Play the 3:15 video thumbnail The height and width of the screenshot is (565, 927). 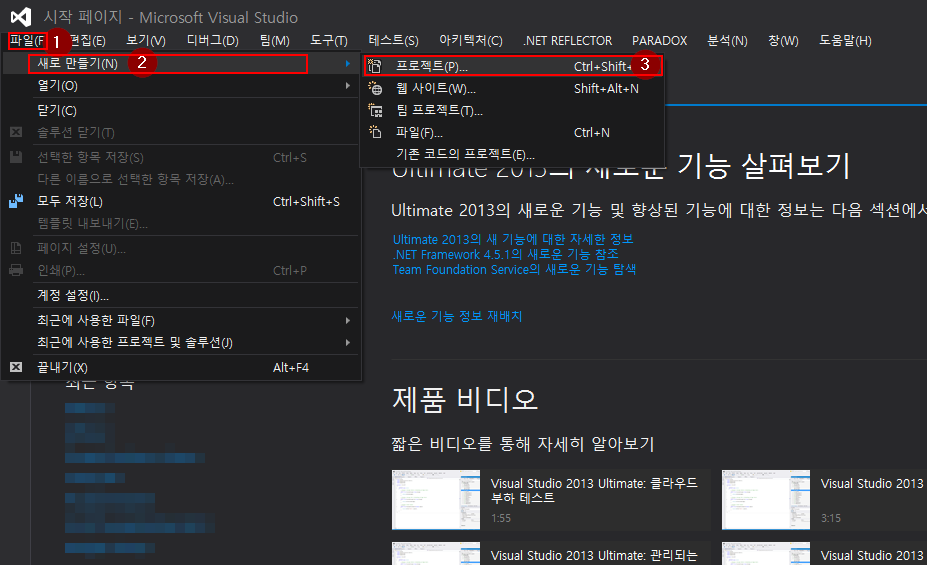(x=766, y=500)
